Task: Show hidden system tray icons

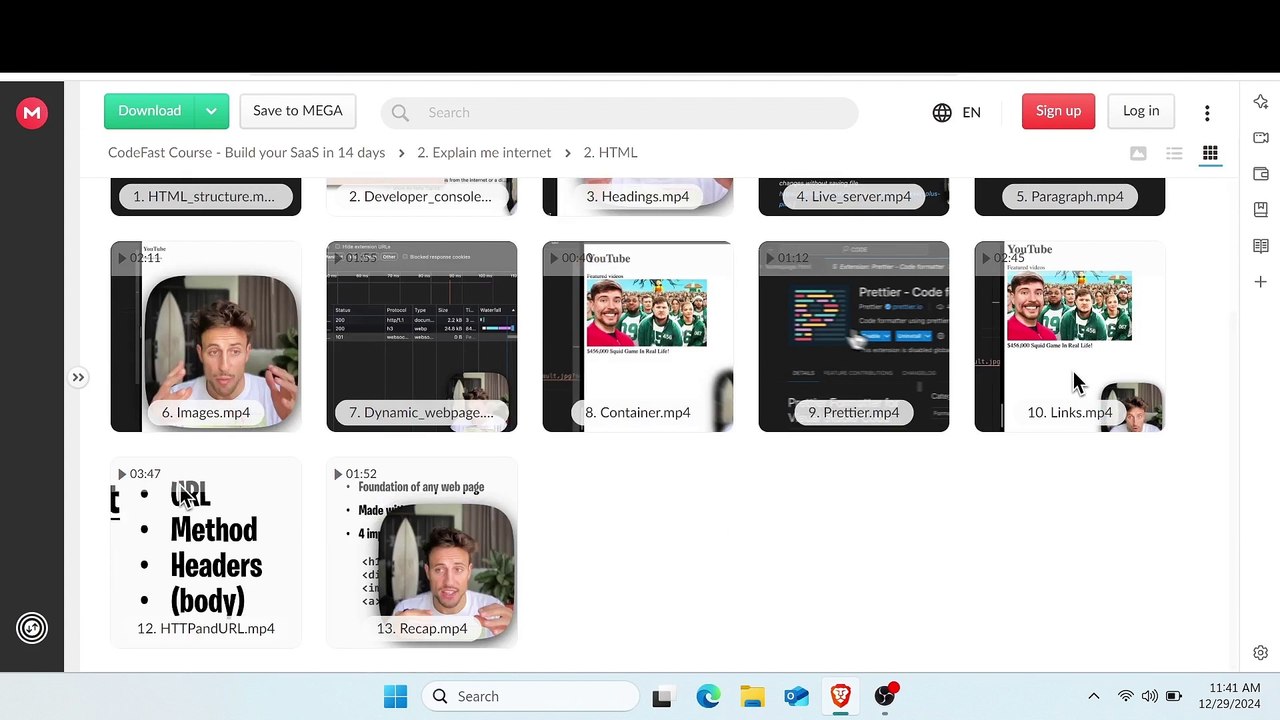Action: coord(1094,696)
